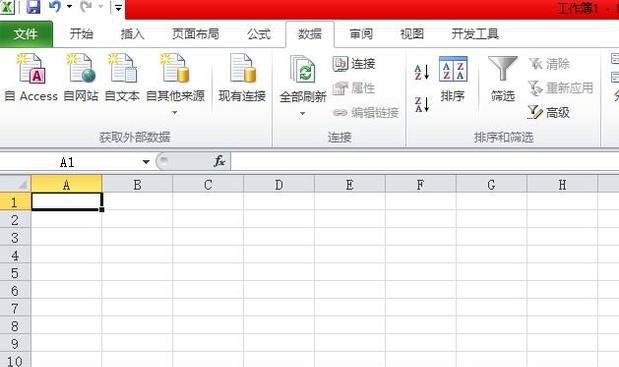Screen dimensions: 619x367
Task: Select row 8 header
Action: point(15,326)
